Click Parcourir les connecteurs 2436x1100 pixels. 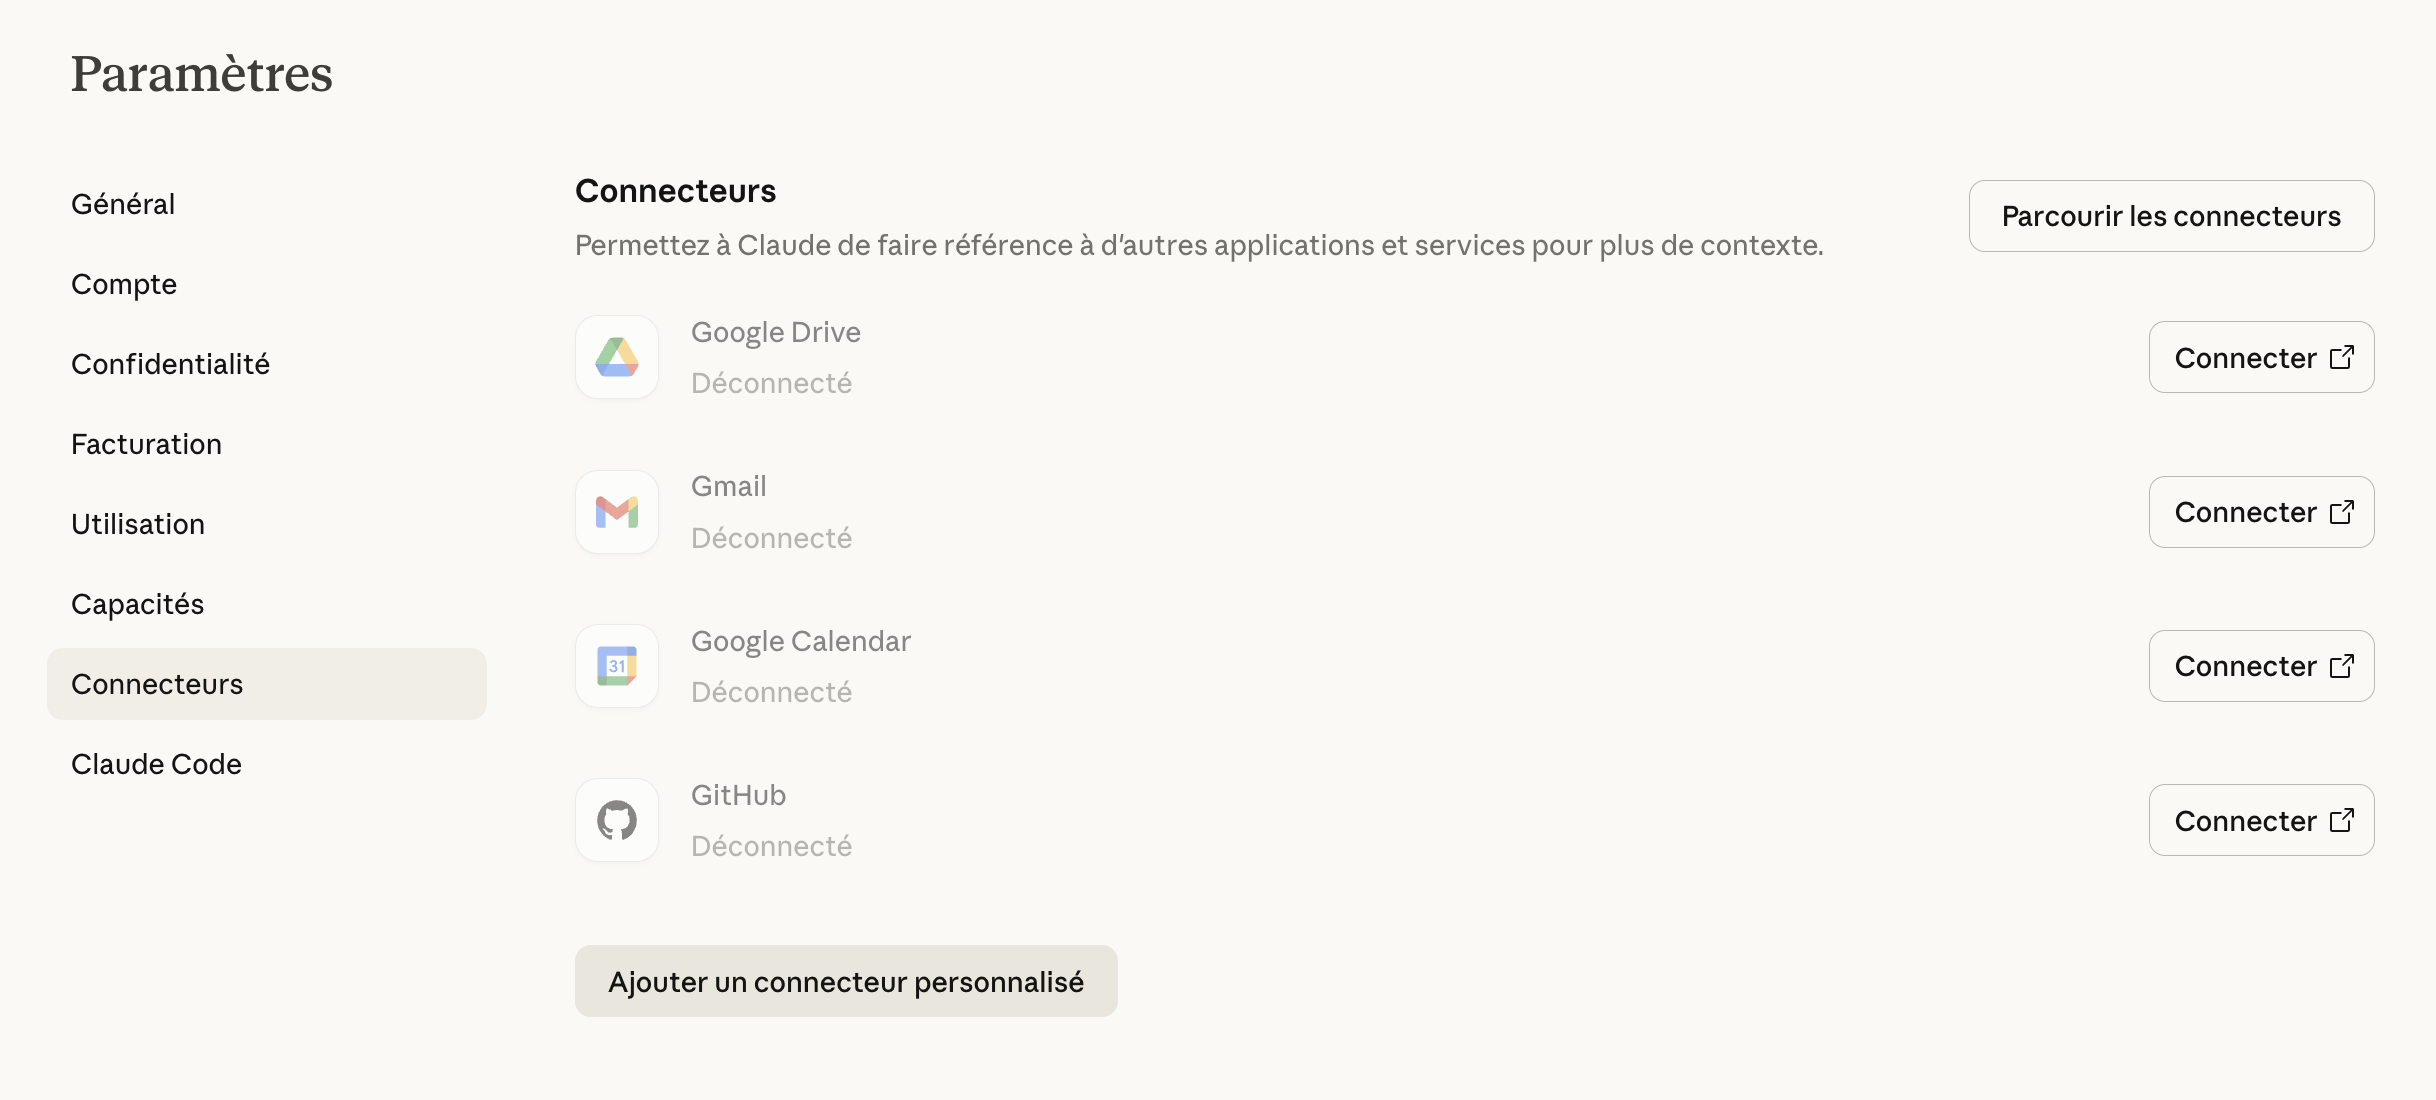point(2169,215)
